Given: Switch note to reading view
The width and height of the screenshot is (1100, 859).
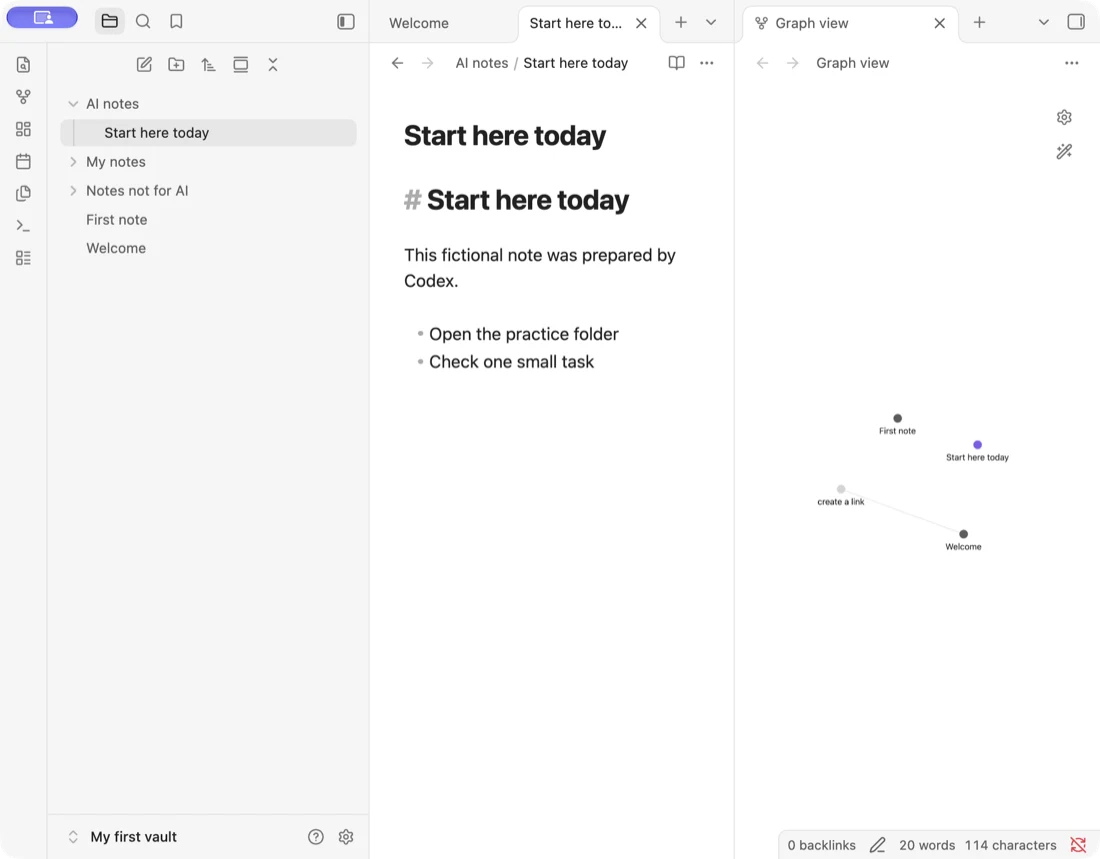Looking at the screenshot, I should coord(676,63).
